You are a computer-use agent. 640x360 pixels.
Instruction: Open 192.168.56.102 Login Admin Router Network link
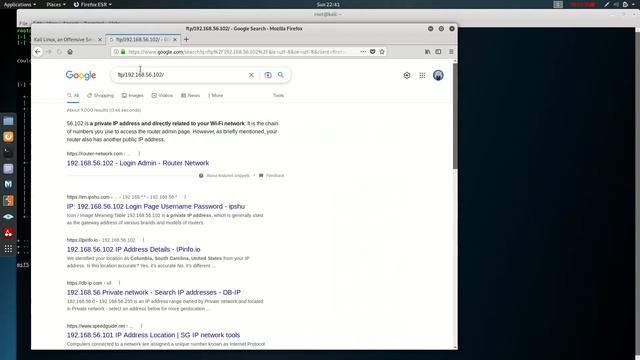138,163
